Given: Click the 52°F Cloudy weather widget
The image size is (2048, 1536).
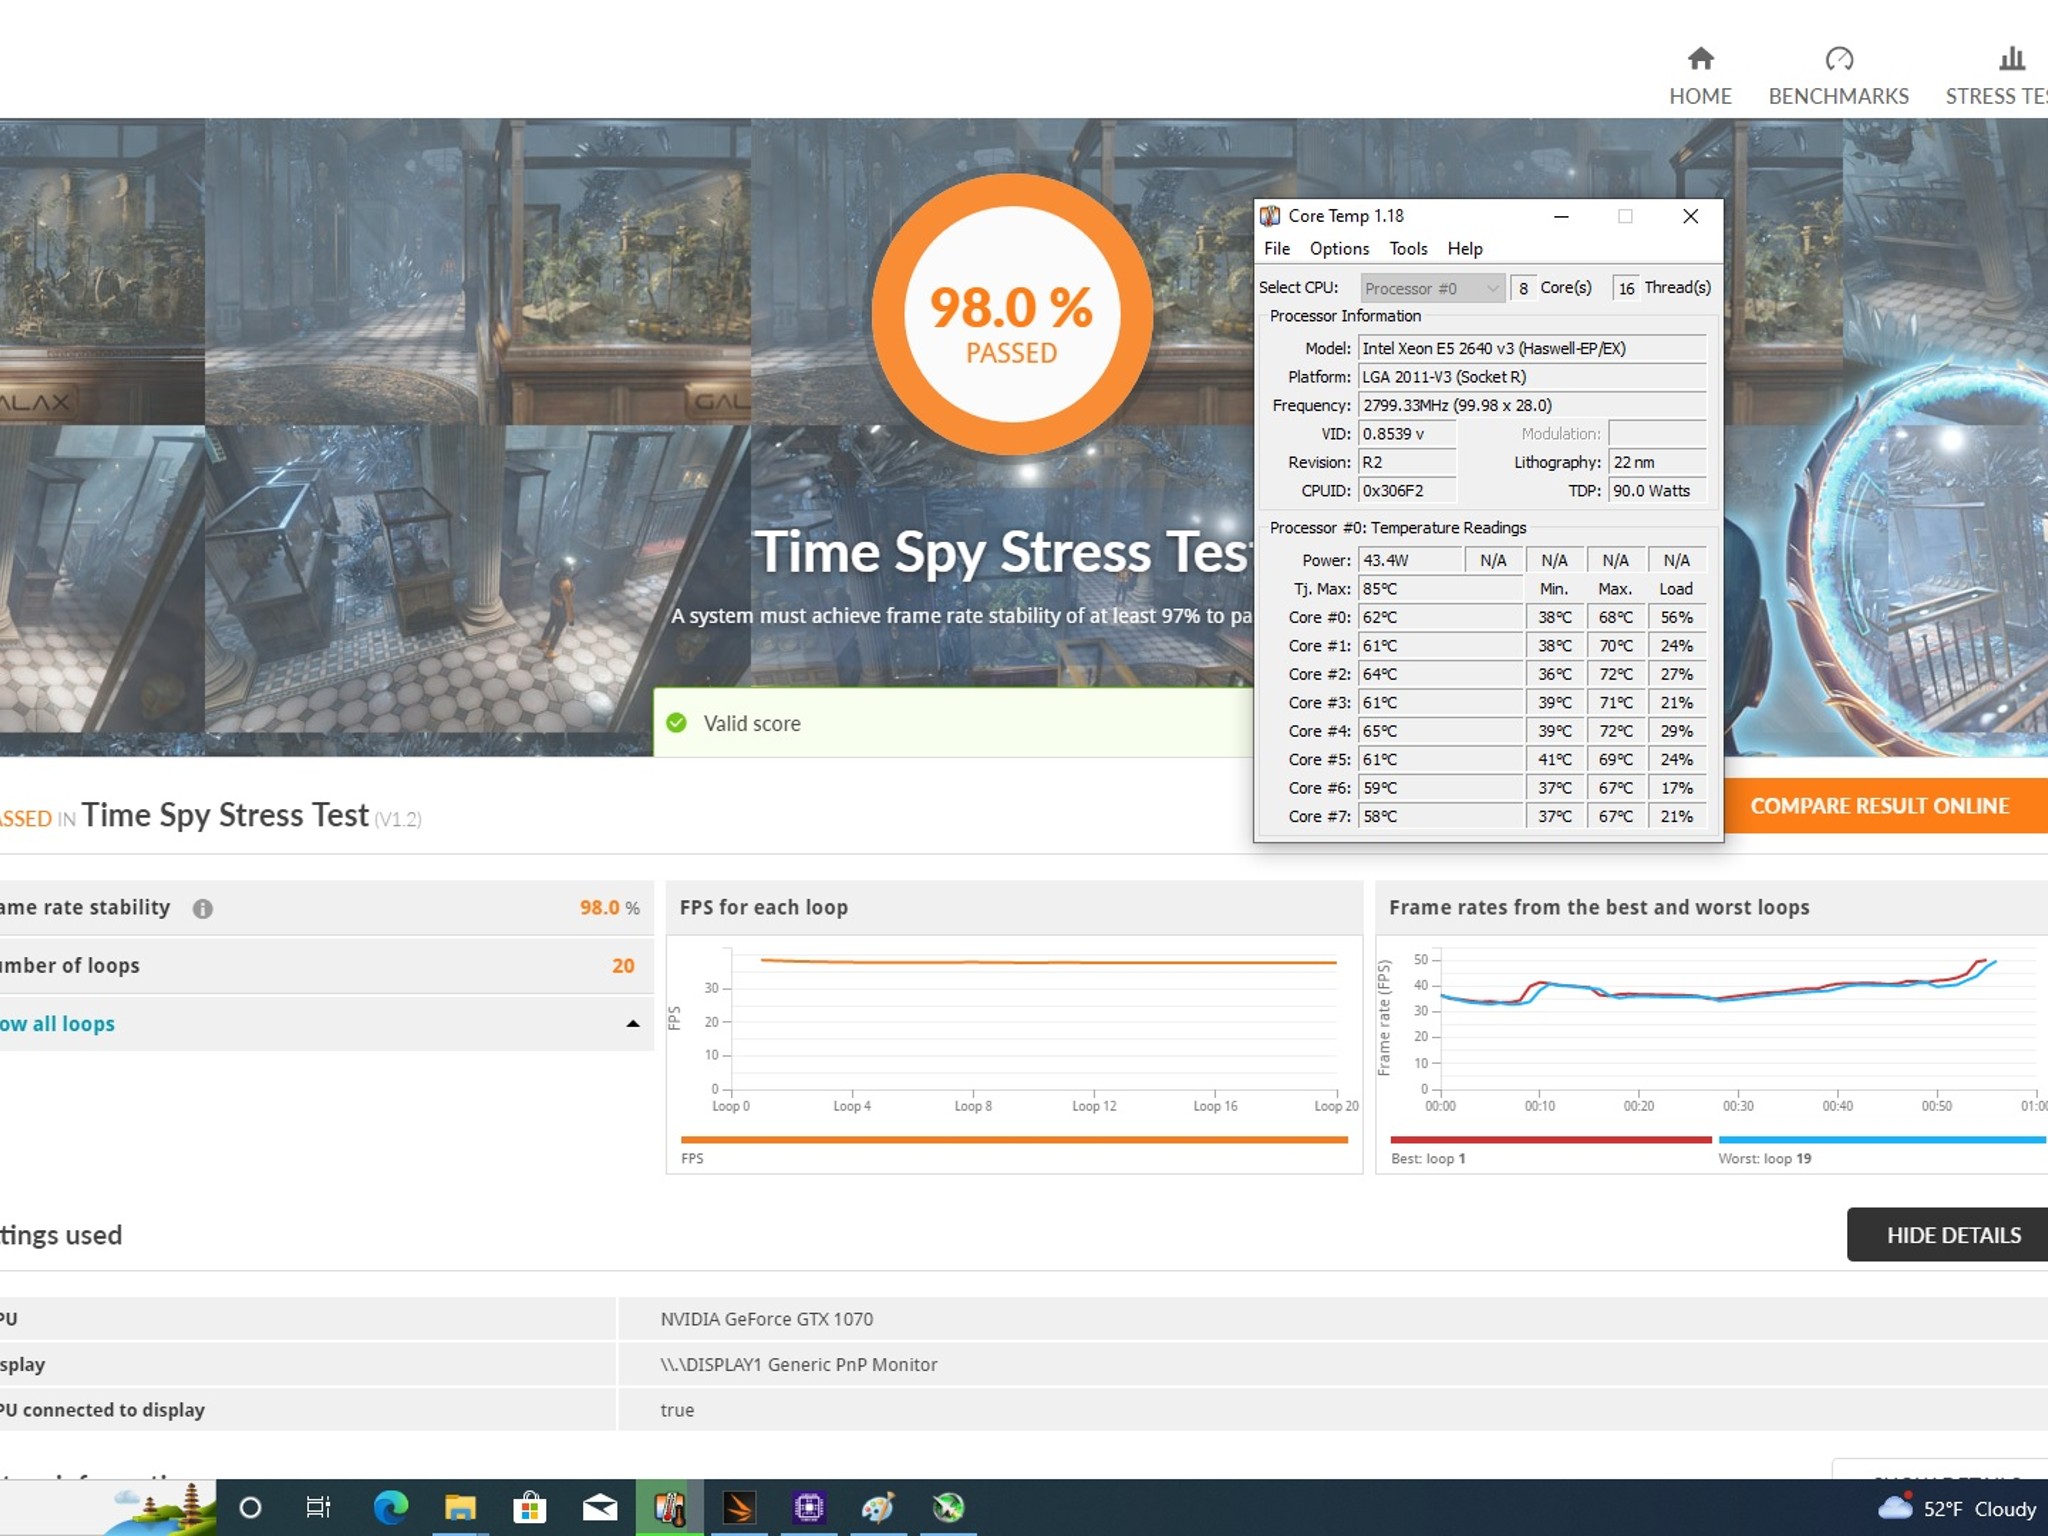Looking at the screenshot, I should [1957, 1508].
